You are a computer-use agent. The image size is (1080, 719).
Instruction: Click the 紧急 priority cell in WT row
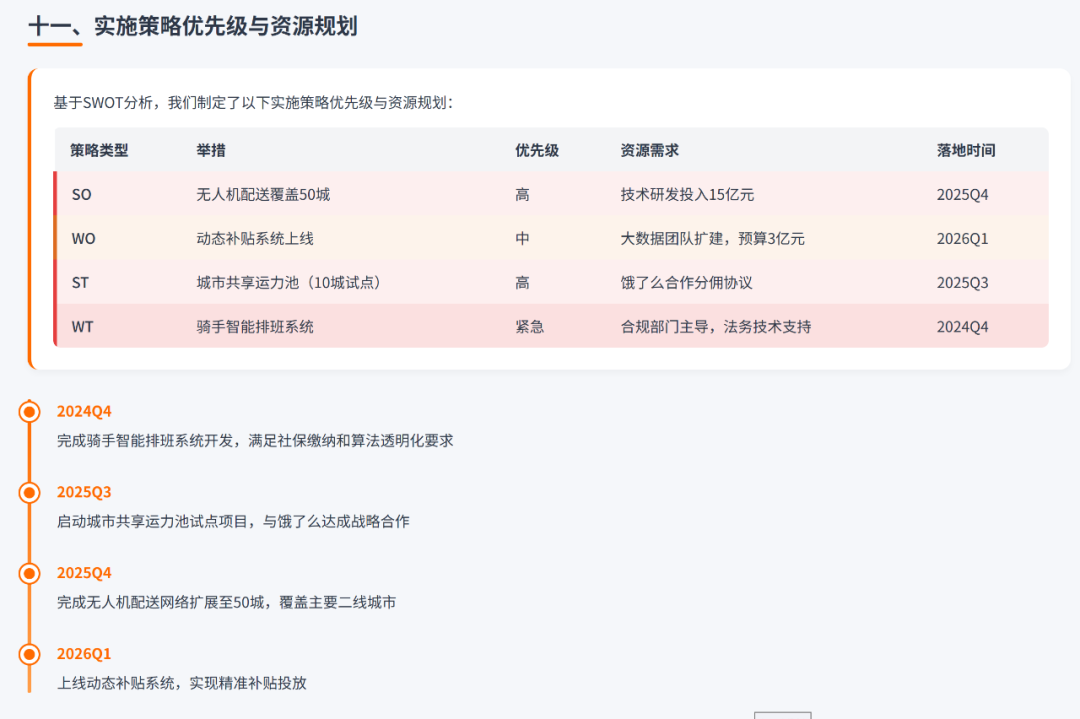(528, 326)
